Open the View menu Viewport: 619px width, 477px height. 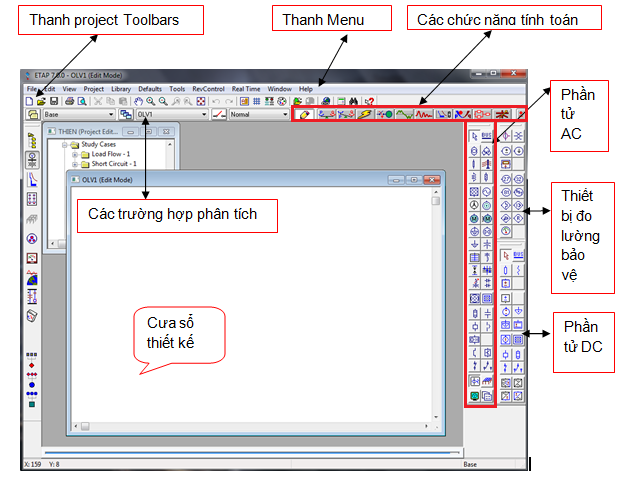coord(69,89)
